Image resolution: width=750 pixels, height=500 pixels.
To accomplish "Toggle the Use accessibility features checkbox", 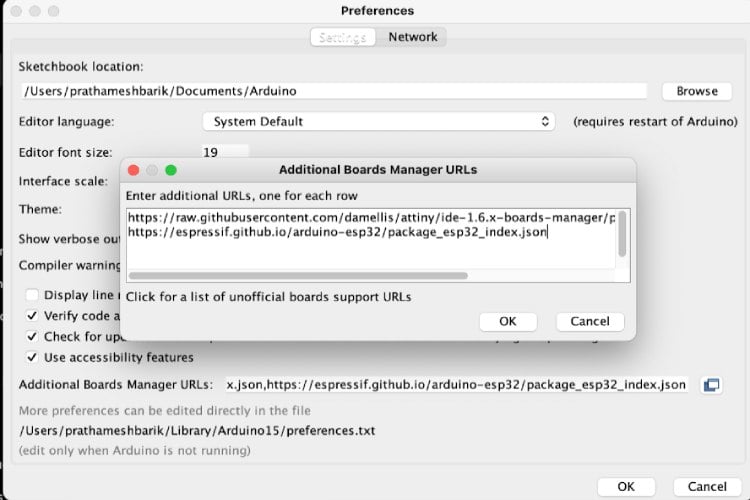I will pos(33,357).
